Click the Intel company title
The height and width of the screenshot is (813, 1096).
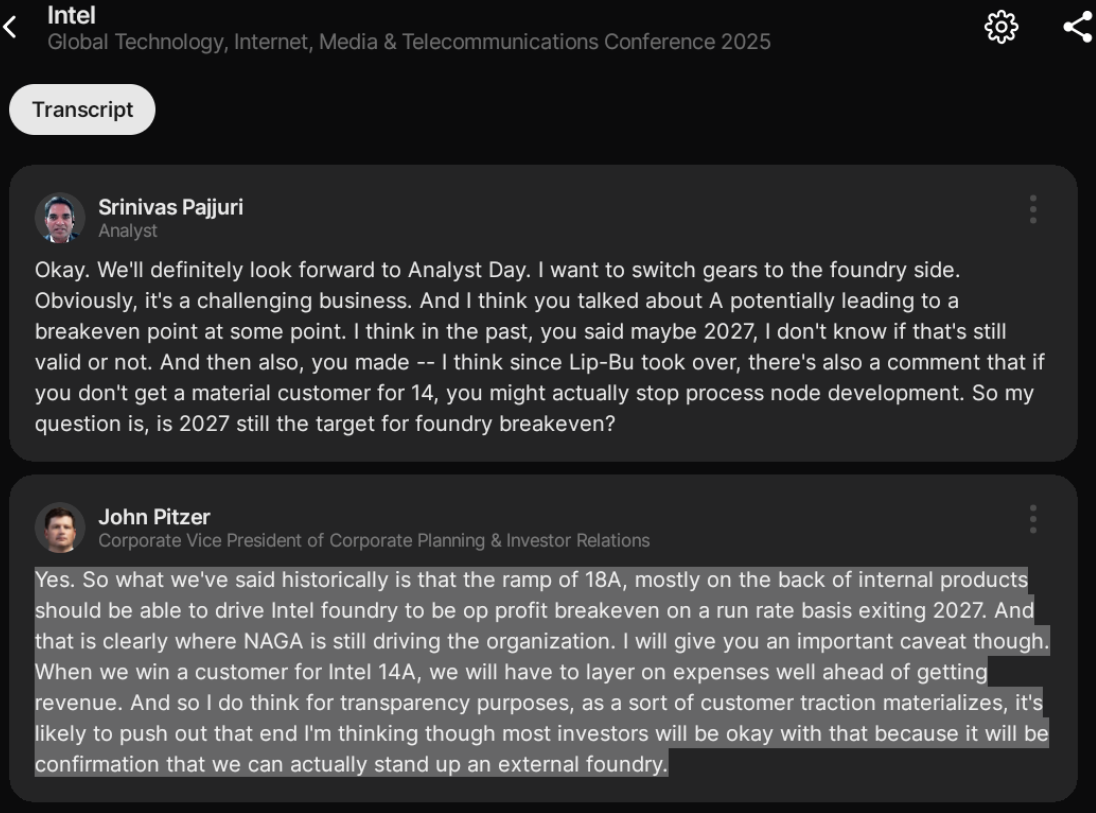click(x=71, y=16)
